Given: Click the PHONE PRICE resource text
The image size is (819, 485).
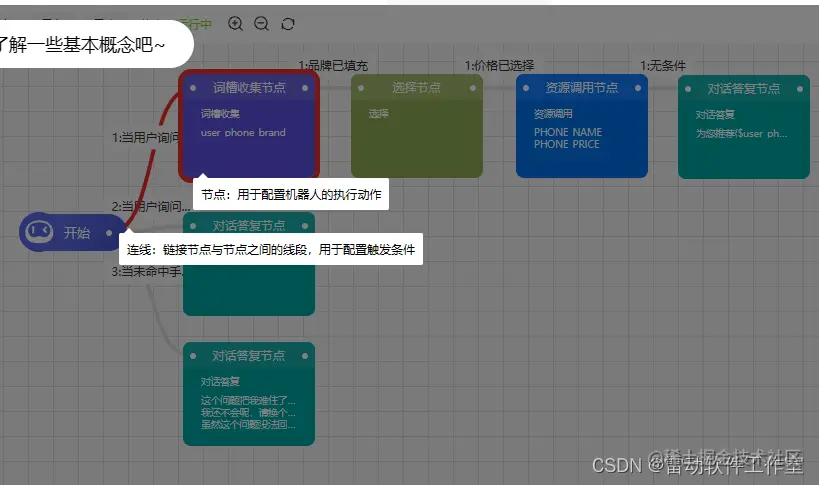Looking at the screenshot, I should point(567,144).
